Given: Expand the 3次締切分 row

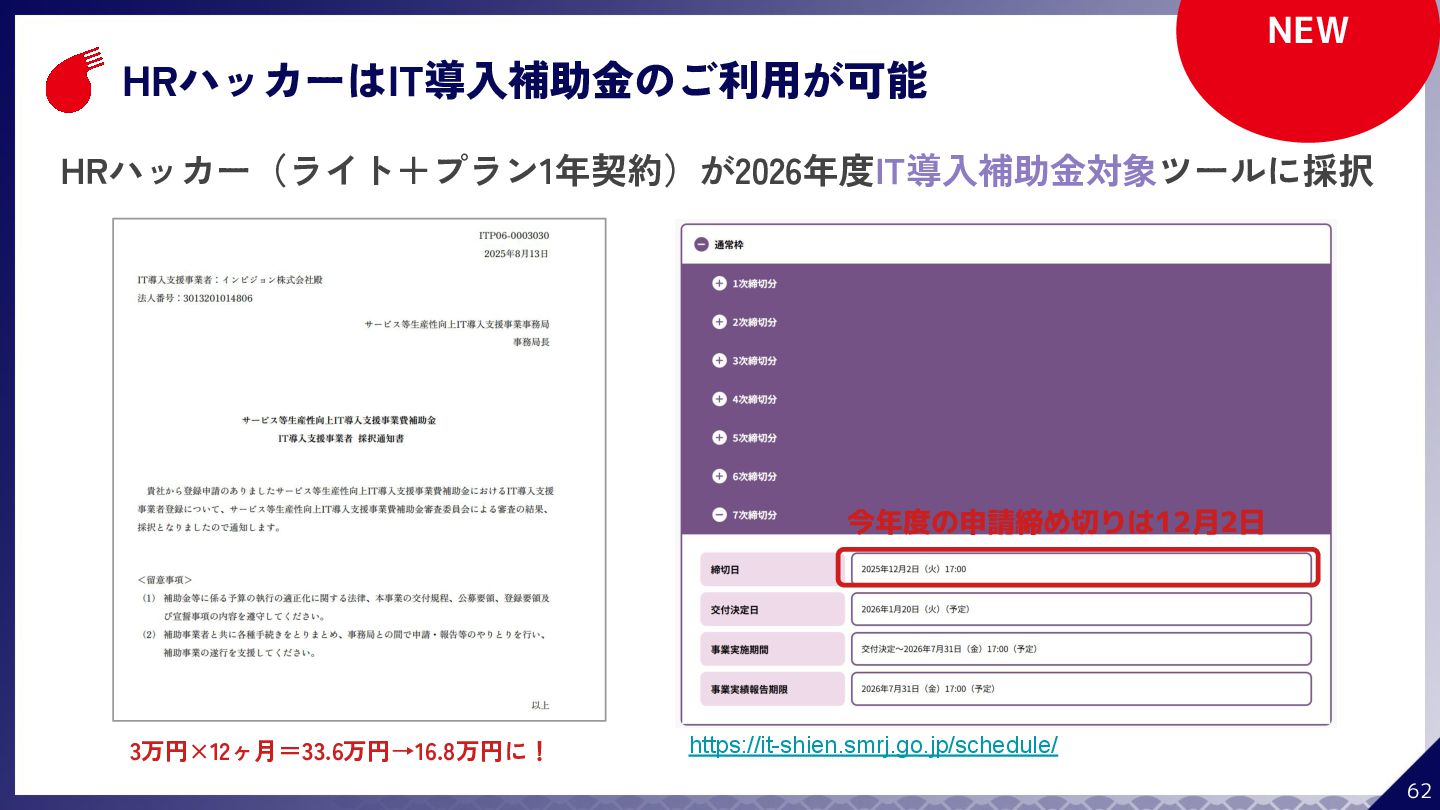Looking at the screenshot, I should point(719,360).
